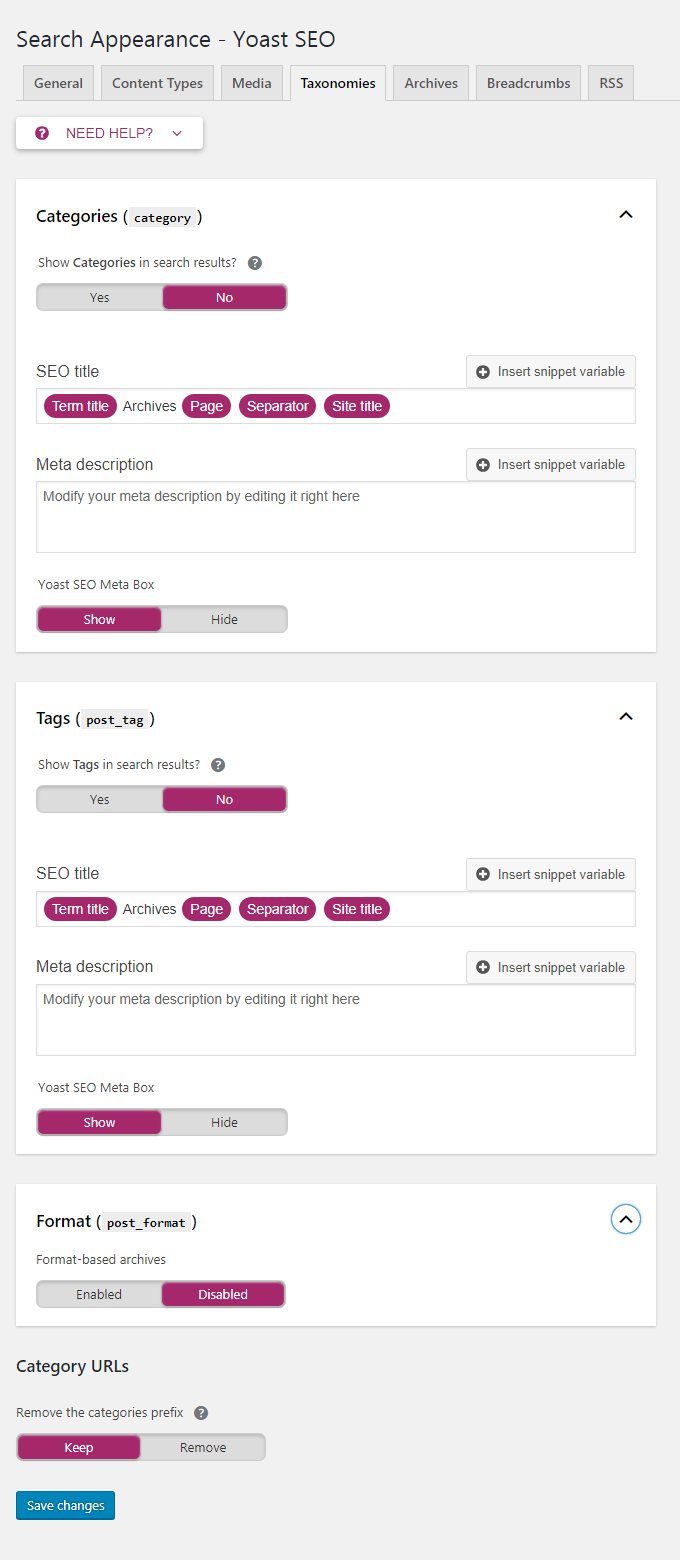
Task: Click the Categories Meta description text field
Action: point(336,517)
